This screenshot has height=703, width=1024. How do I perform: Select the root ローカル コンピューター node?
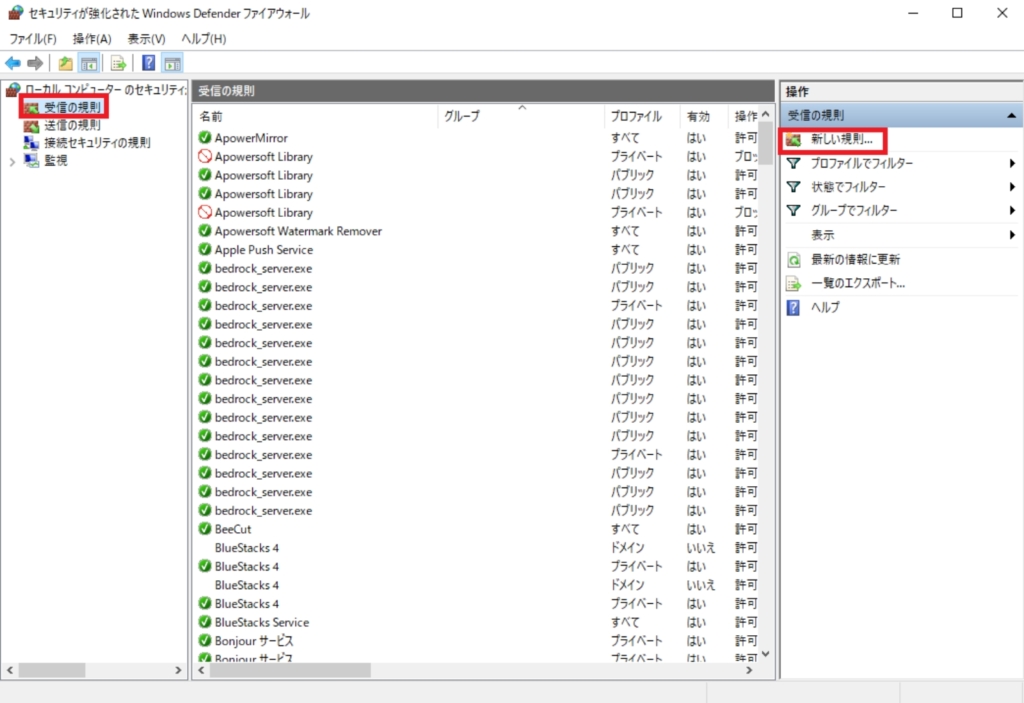pyautogui.click(x=104, y=90)
